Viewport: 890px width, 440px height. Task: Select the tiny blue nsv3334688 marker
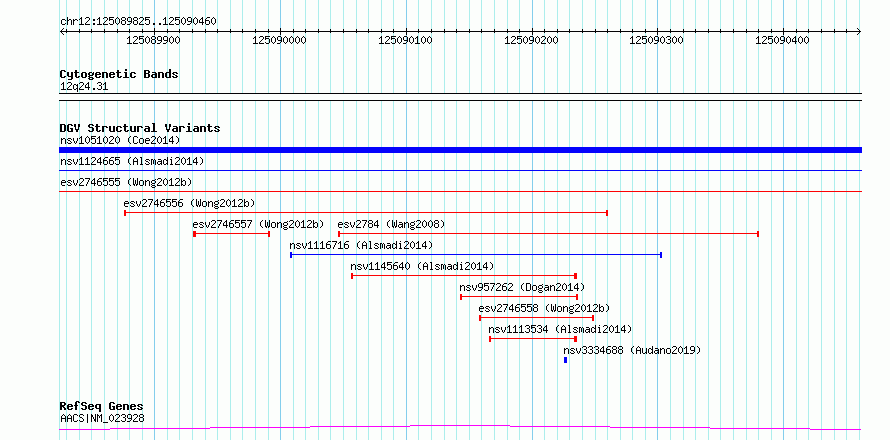click(x=565, y=360)
